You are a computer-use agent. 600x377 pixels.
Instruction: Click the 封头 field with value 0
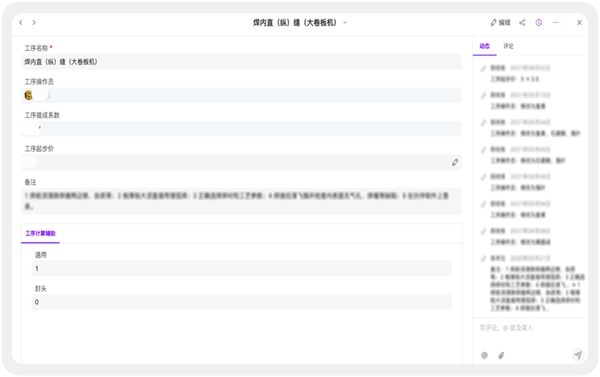click(x=241, y=302)
